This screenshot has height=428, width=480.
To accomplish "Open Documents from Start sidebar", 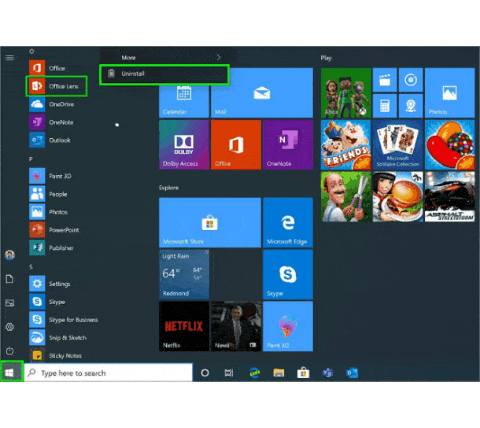I will (x=10, y=279).
